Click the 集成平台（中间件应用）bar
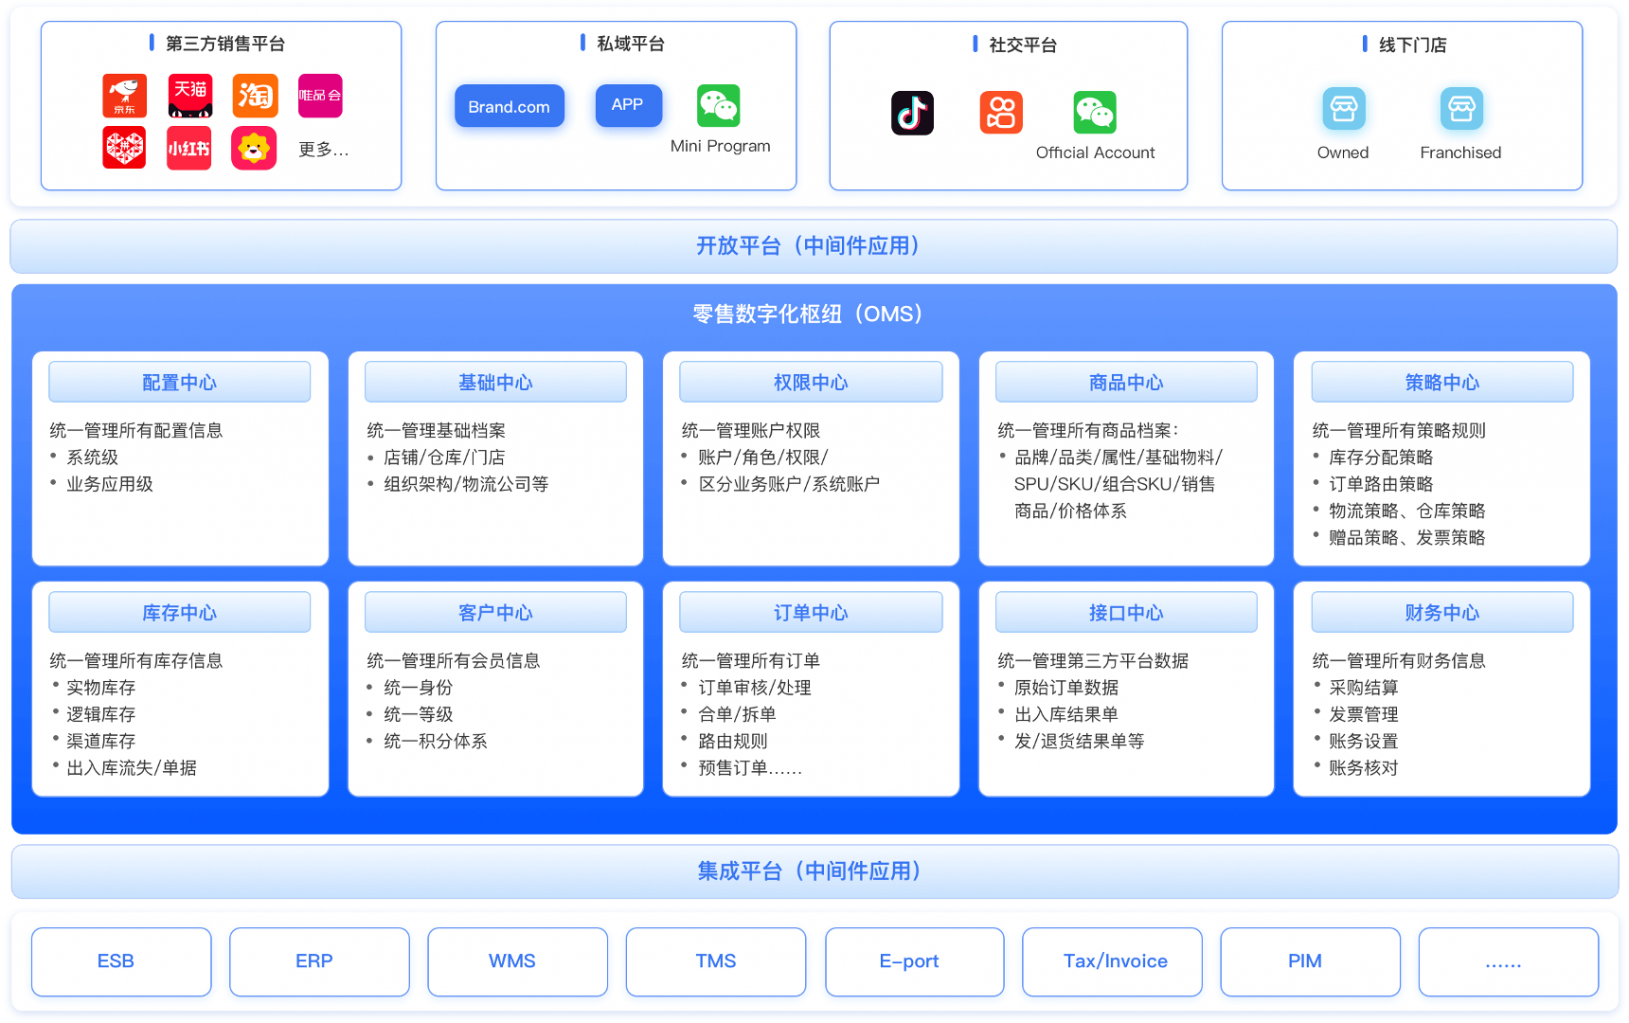Viewport: 1629px width, 1023px height. (x=814, y=871)
